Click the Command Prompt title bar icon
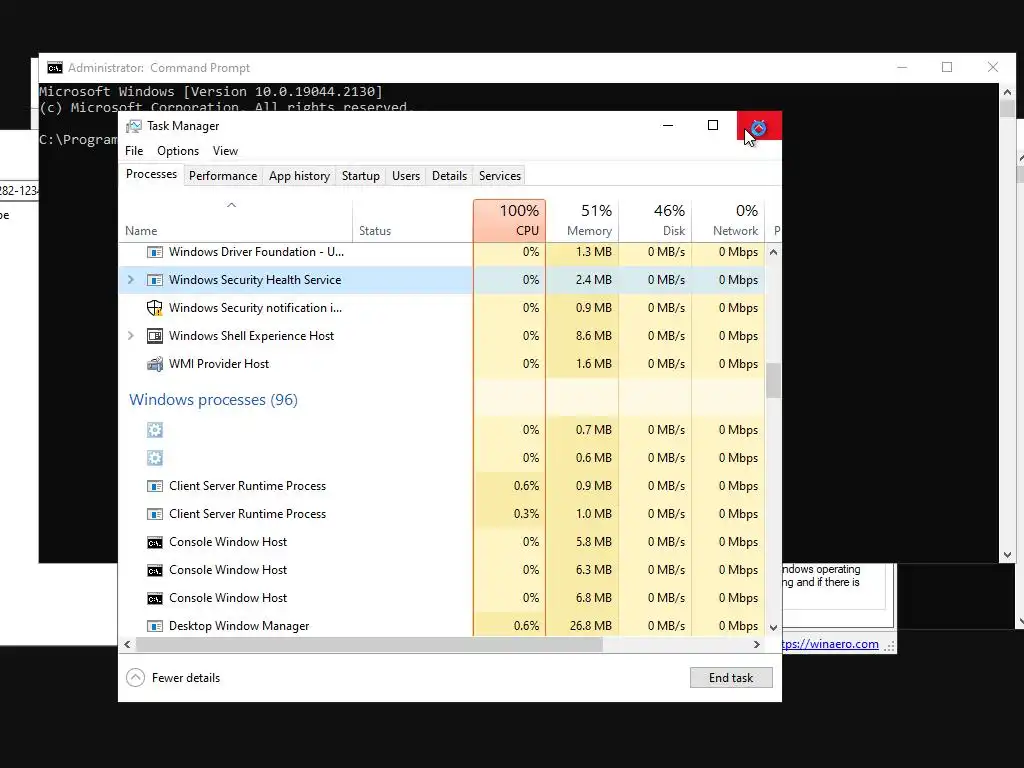 [x=55, y=68]
